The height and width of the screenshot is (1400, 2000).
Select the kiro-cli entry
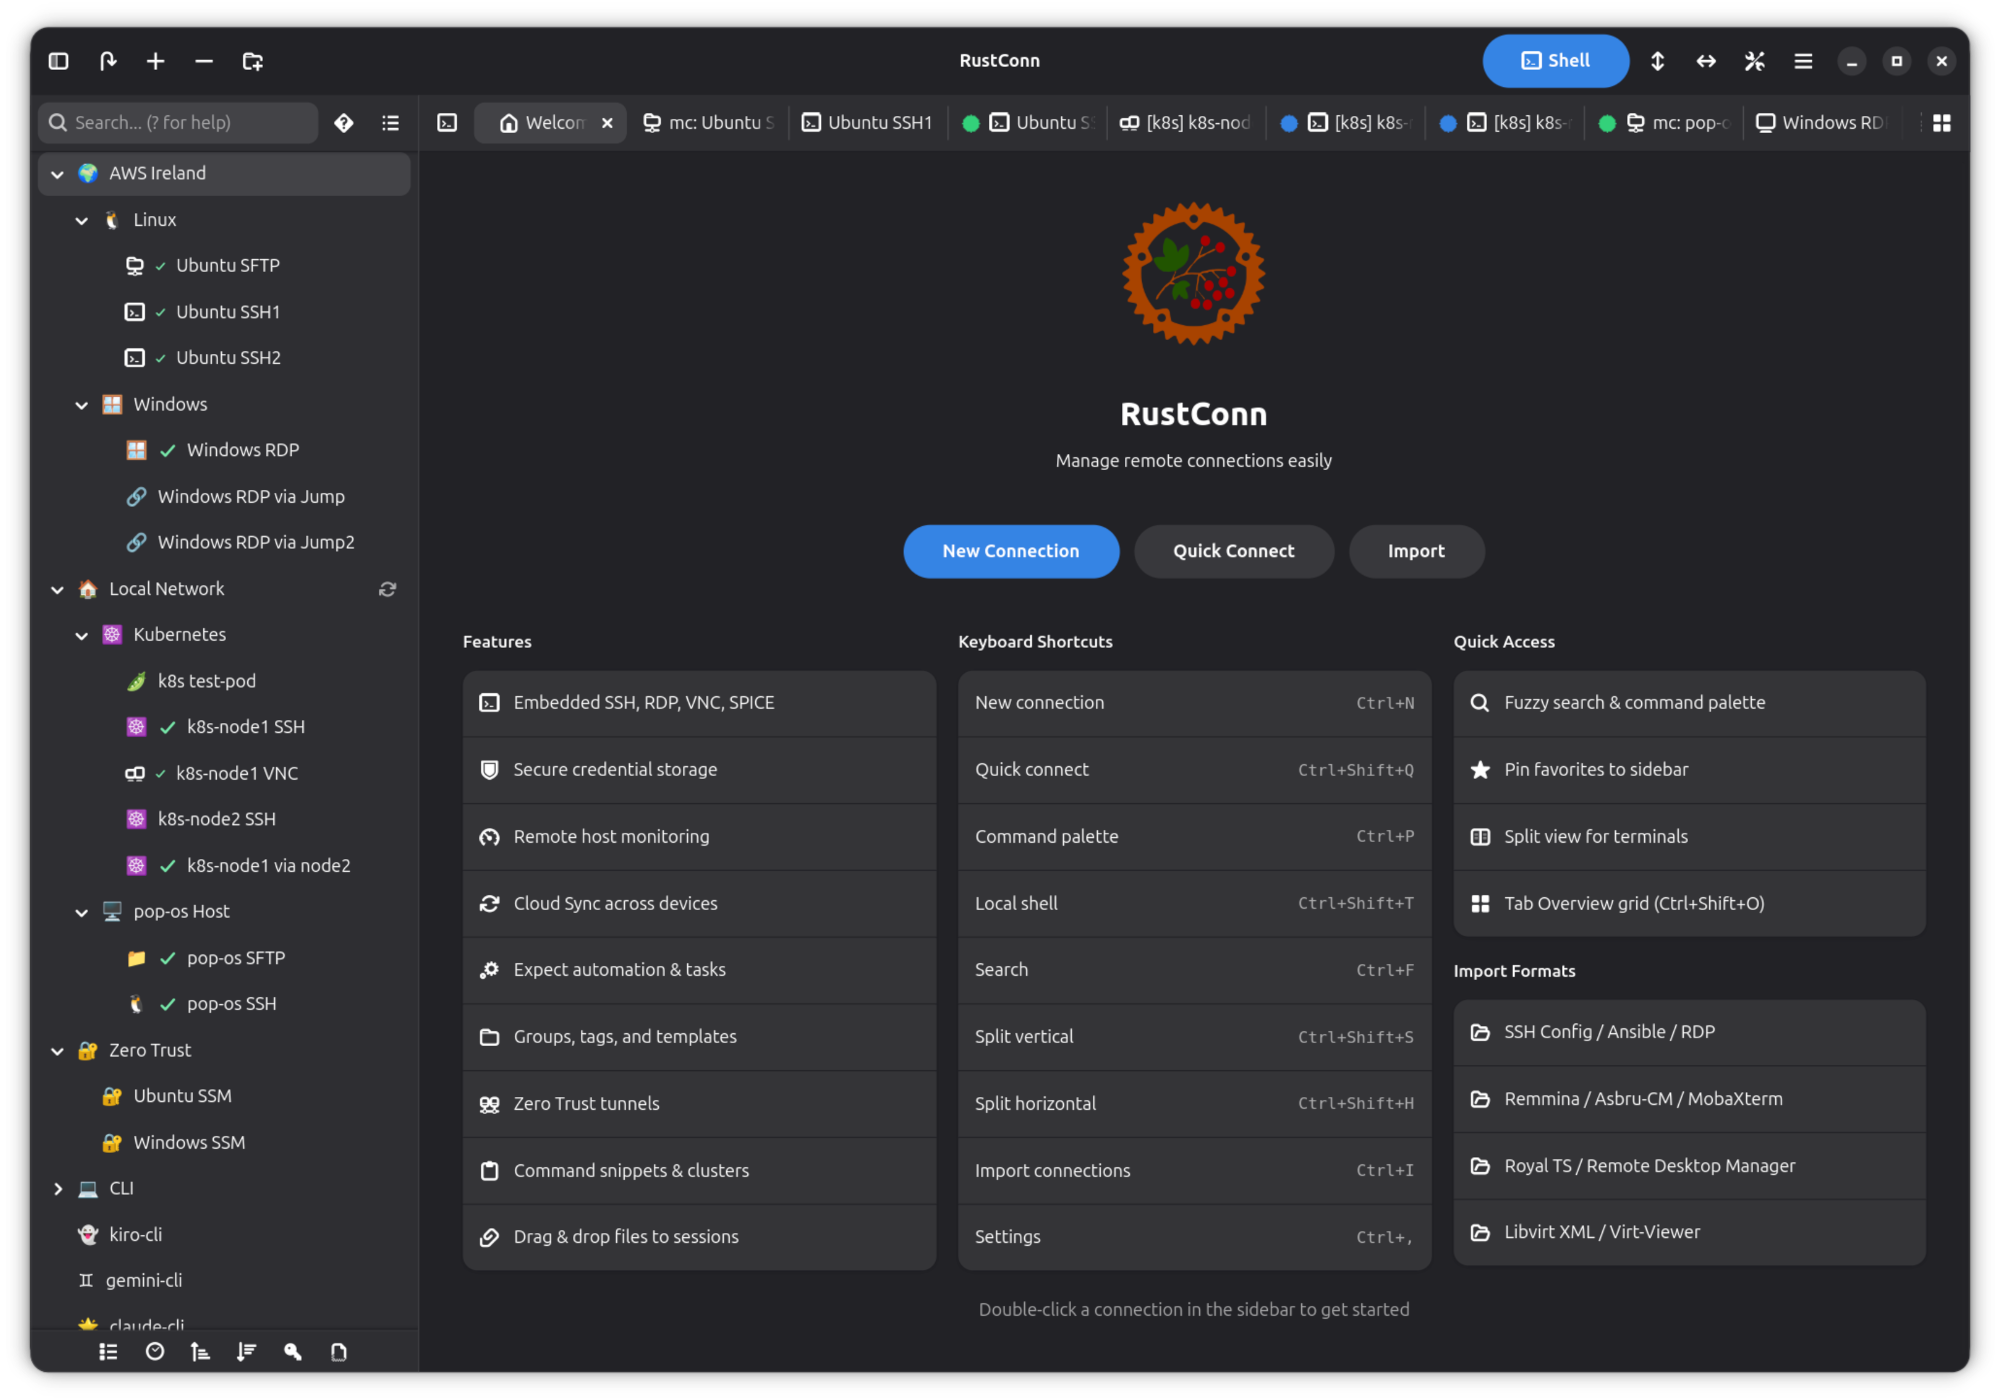(x=224, y=1235)
